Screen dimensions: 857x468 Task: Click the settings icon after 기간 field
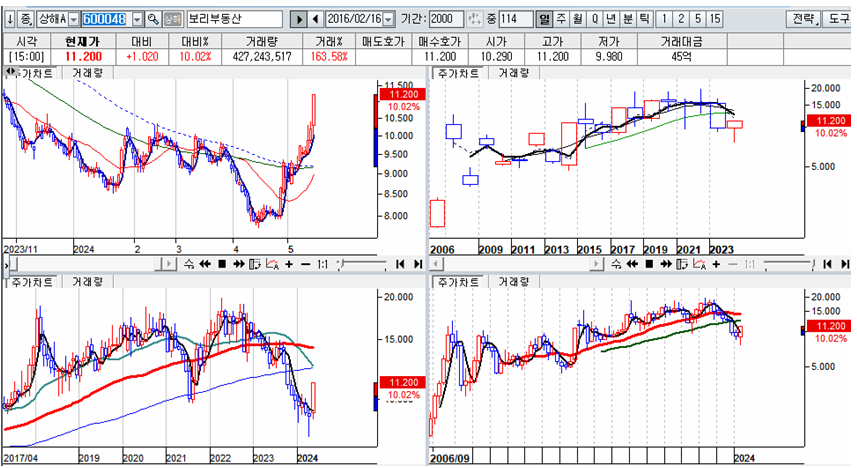tap(475, 19)
